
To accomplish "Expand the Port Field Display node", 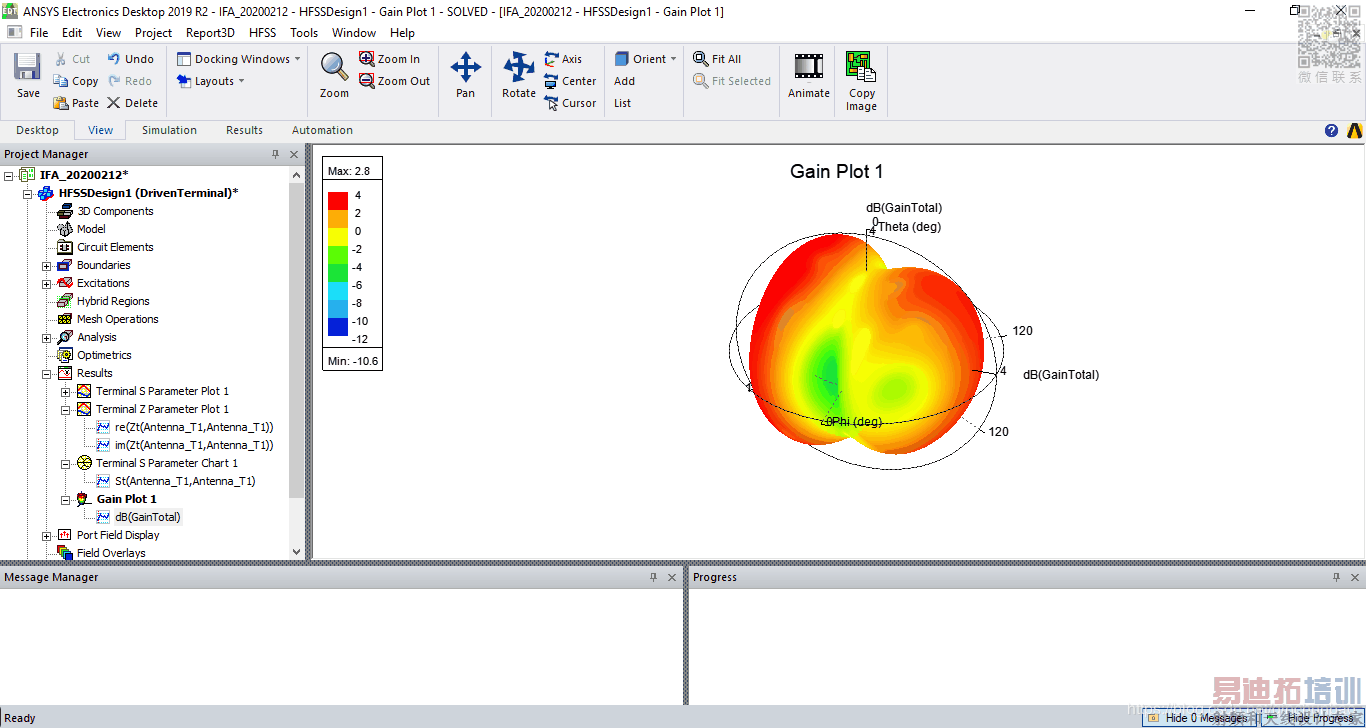I will [47, 535].
